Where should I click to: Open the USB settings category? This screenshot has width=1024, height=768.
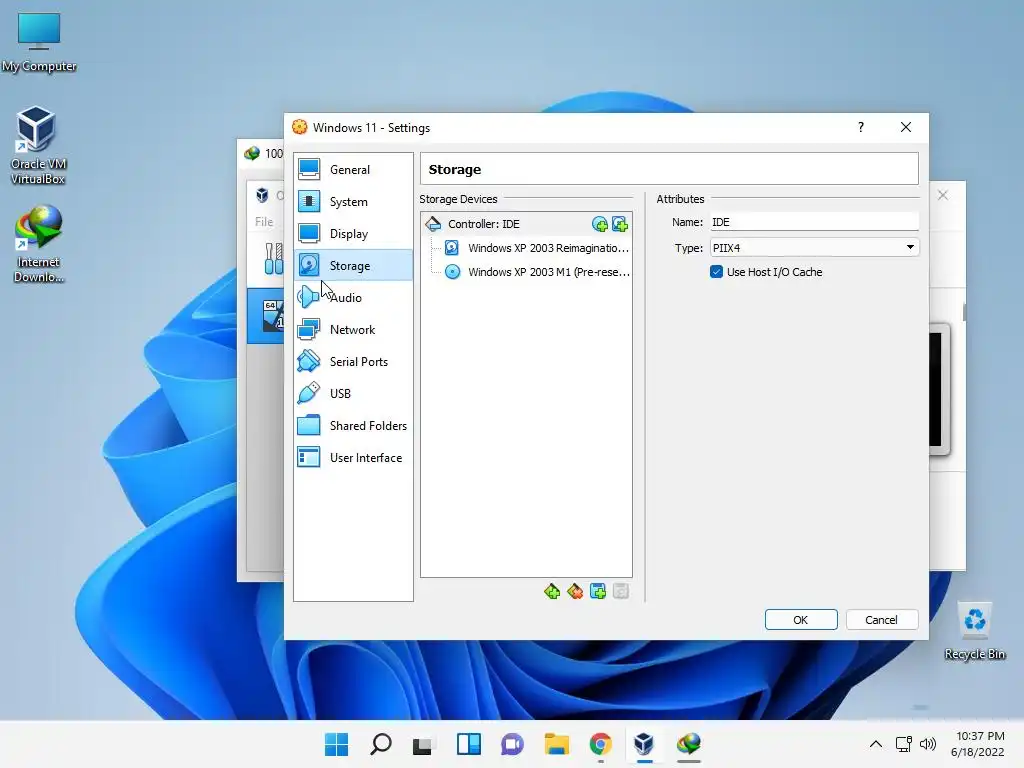[x=353, y=394]
